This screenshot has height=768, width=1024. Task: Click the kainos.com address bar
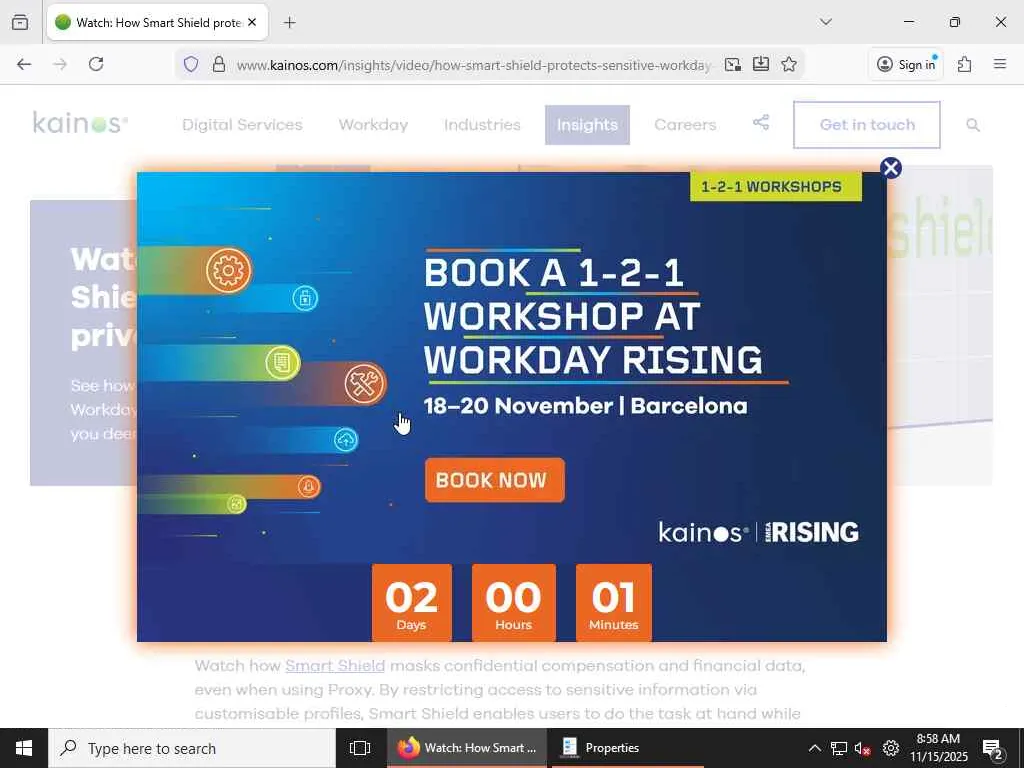pos(473,65)
